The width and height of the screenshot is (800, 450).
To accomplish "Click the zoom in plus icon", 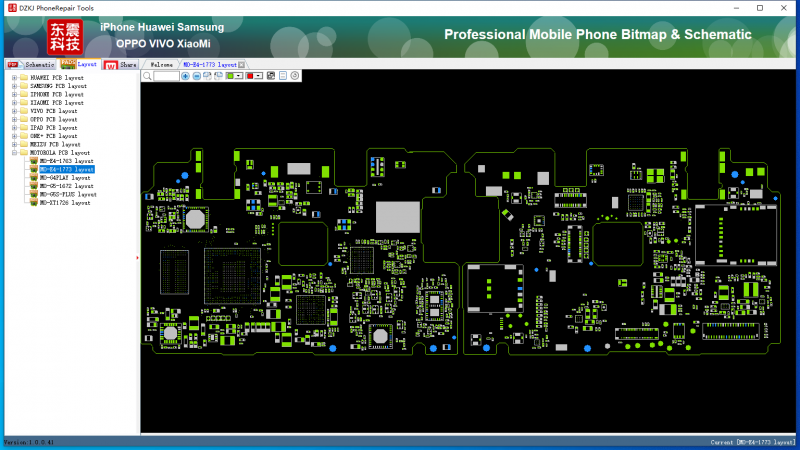I will tap(185, 76).
